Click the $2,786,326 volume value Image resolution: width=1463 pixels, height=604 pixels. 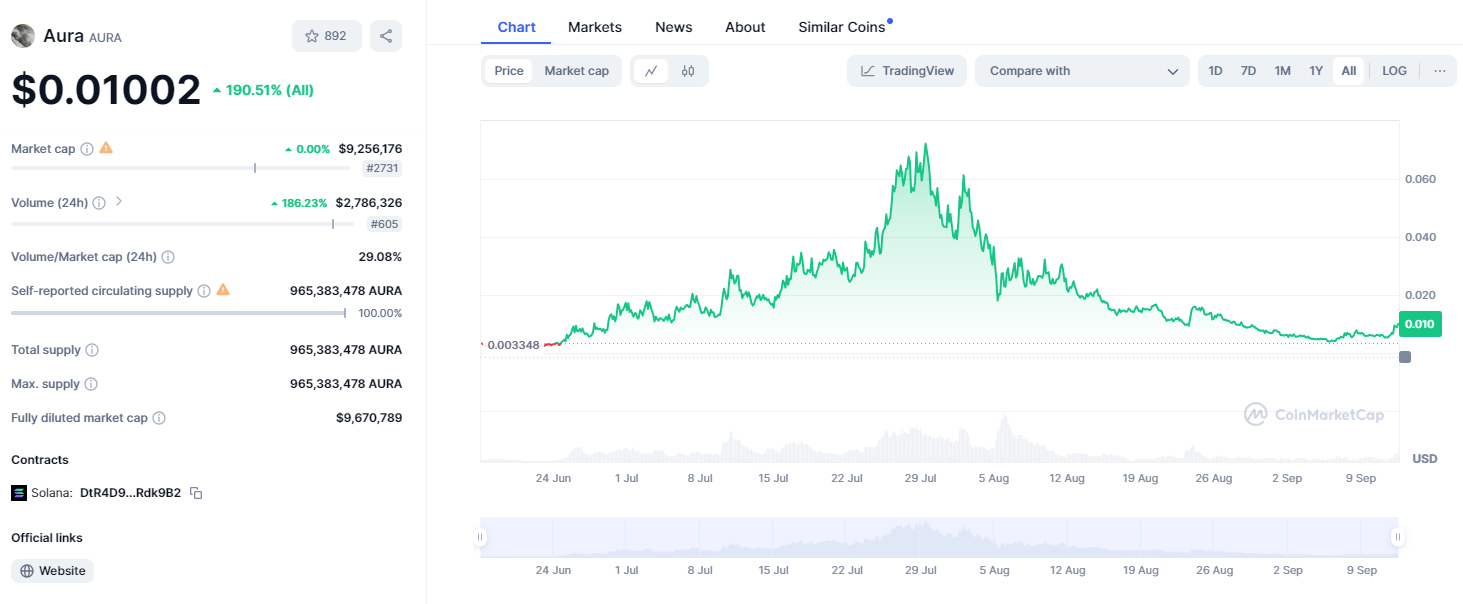pyautogui.click(x=369, y=203)
